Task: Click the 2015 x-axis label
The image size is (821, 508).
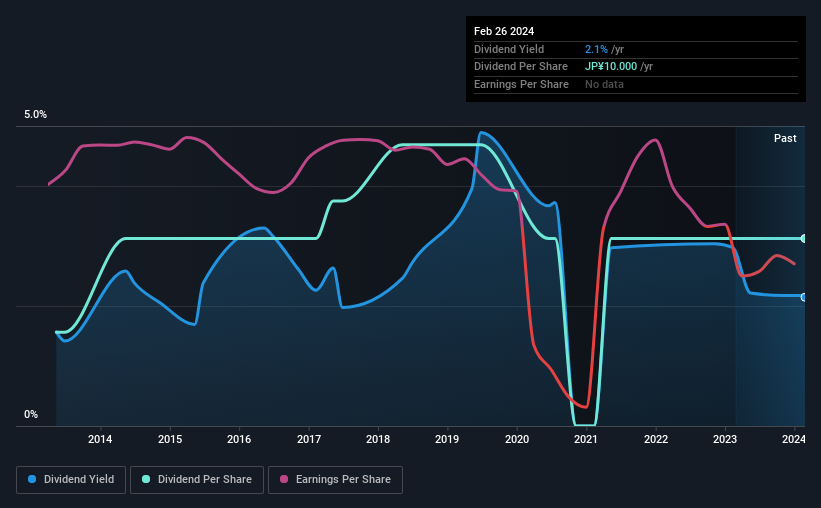Action: (x=170, y=439)
